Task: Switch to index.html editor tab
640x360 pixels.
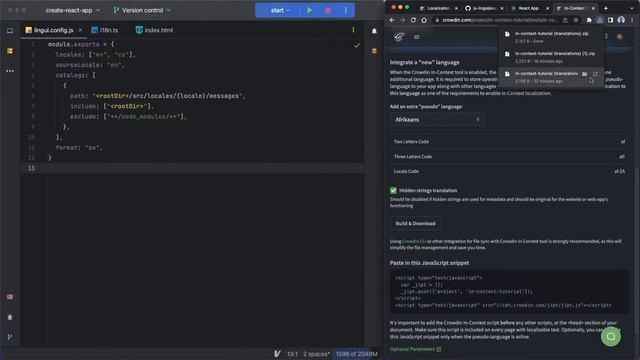Action: click(x=154, y=30)
